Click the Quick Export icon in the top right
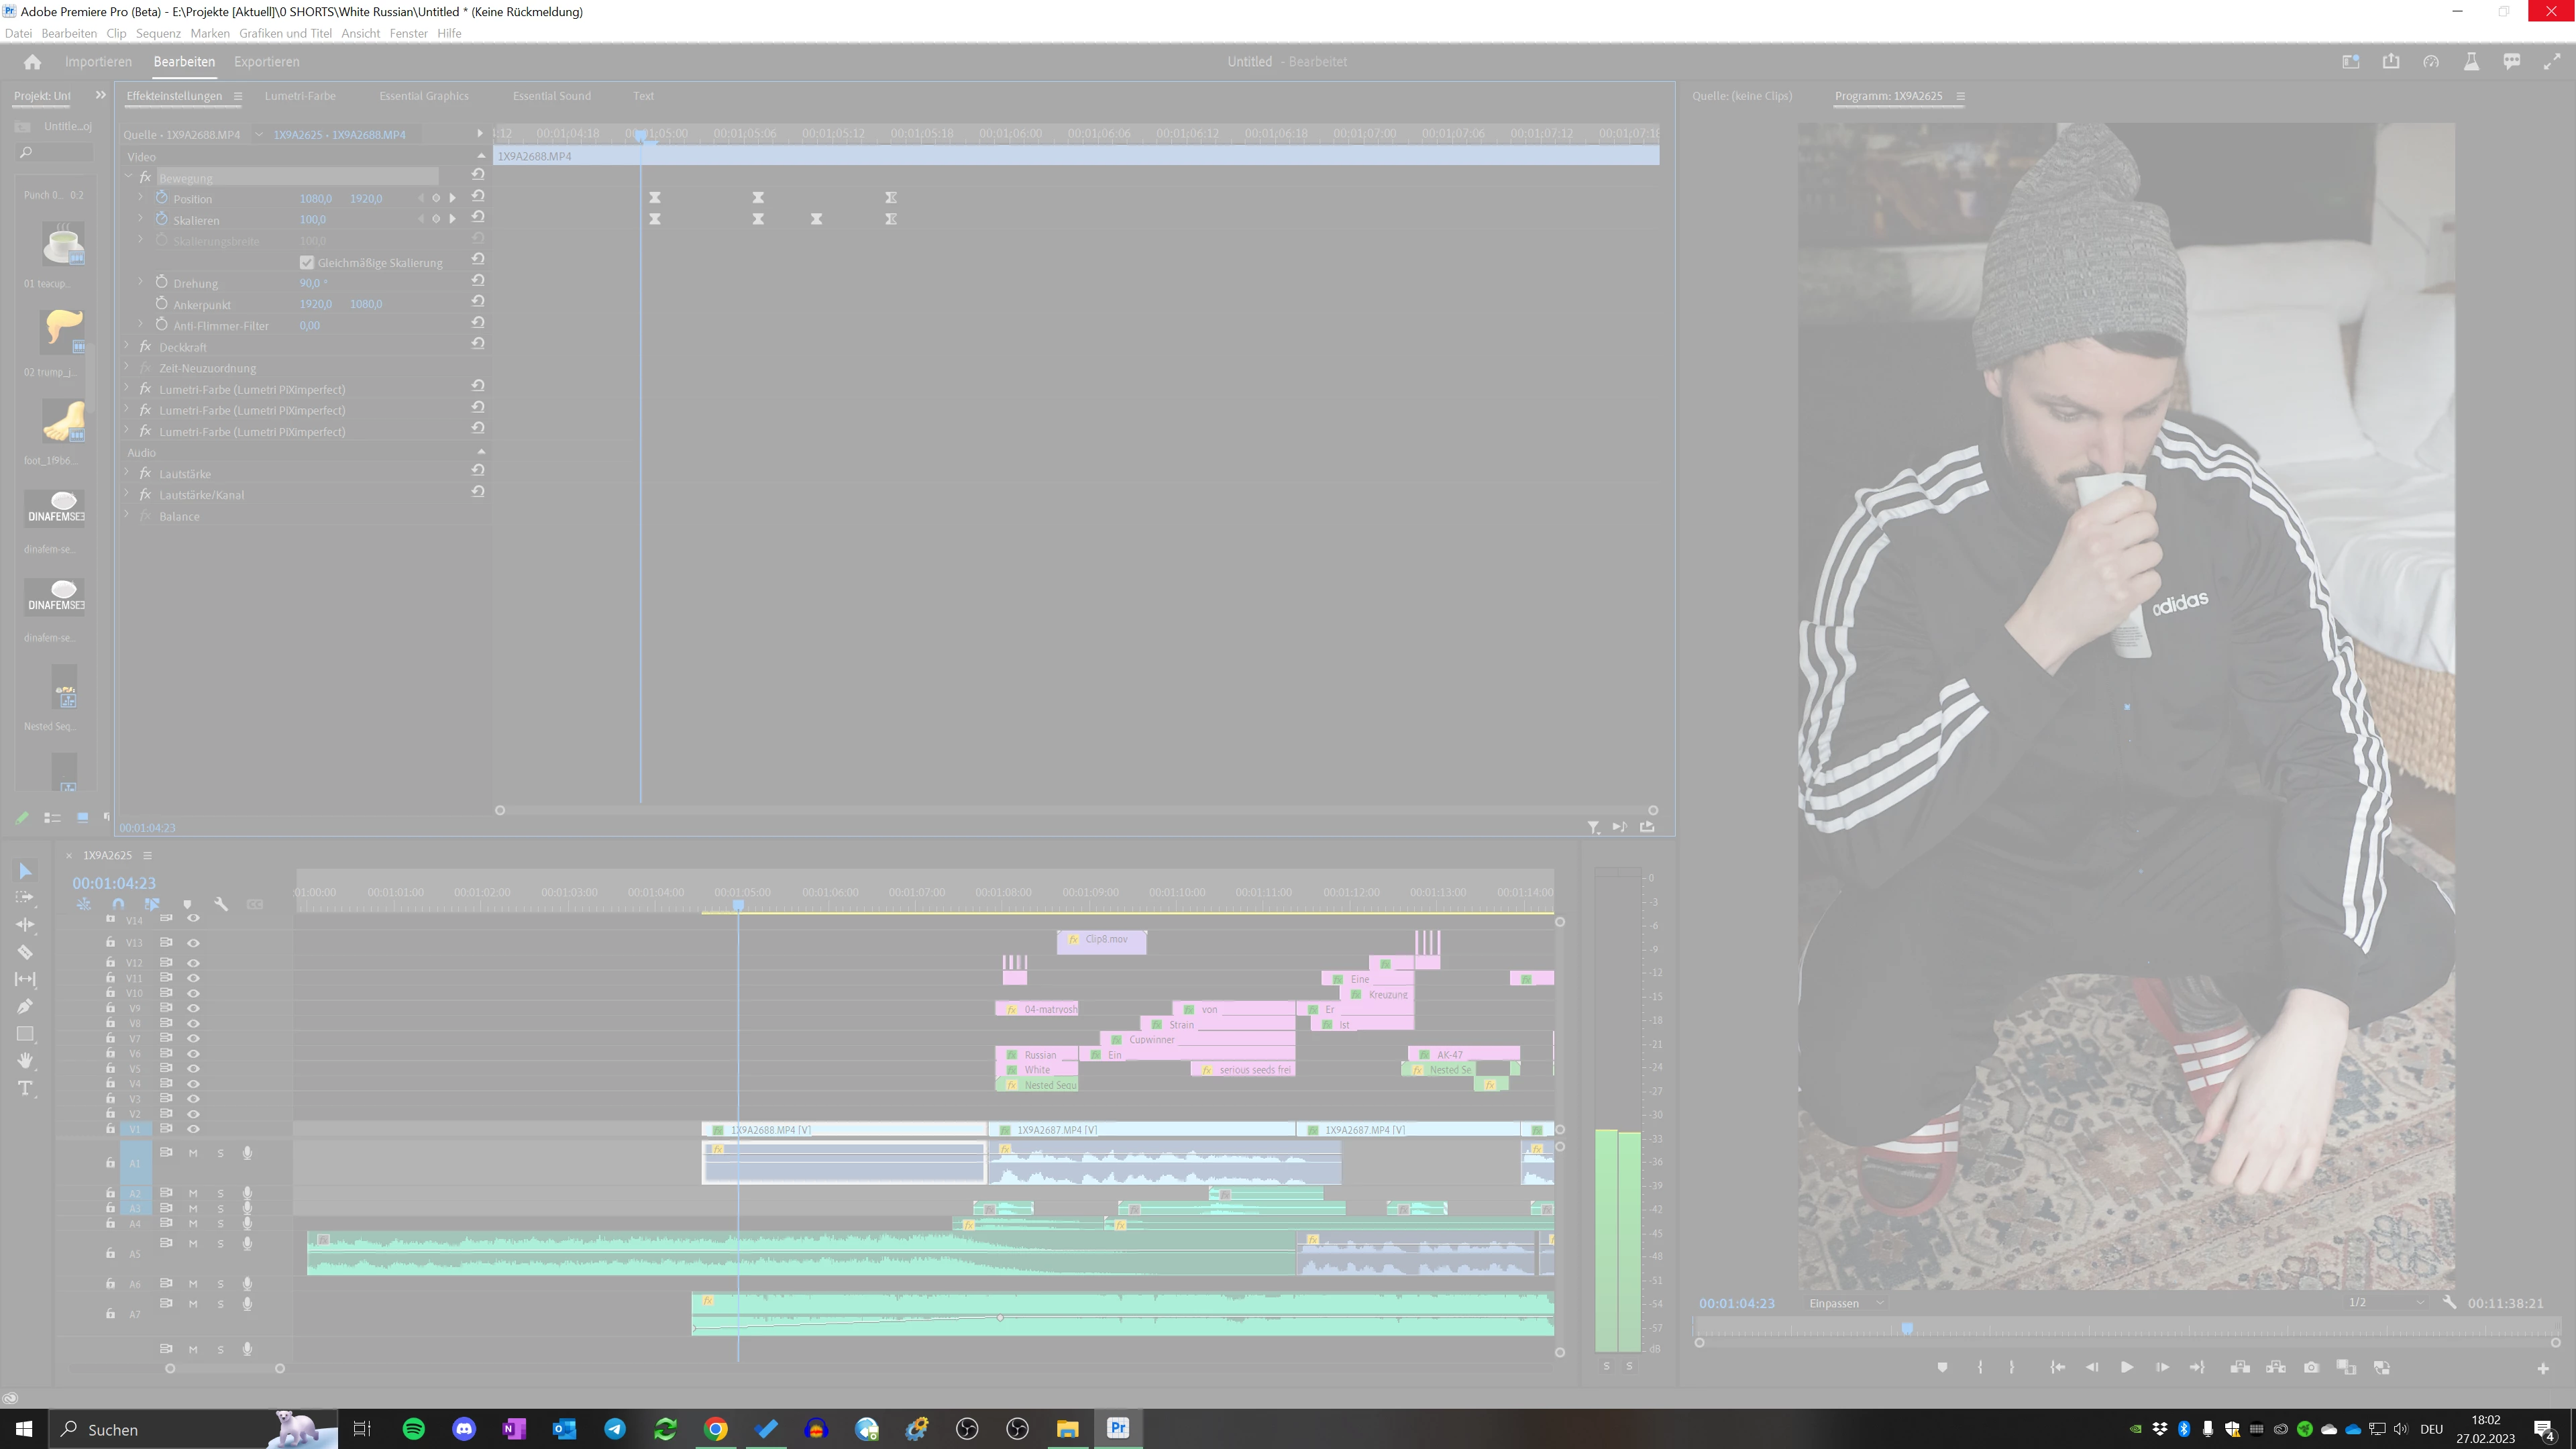This screenshot has width=2576, height=1449. point(2391,61)
